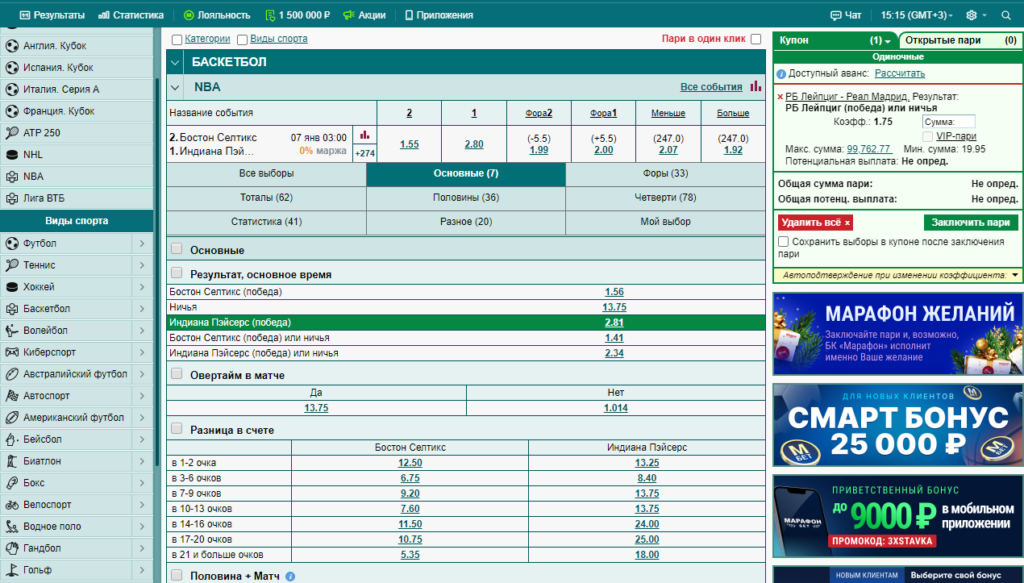Open the Тоталы (62) tab
The image size is (1024, 583).
point(266,197)
